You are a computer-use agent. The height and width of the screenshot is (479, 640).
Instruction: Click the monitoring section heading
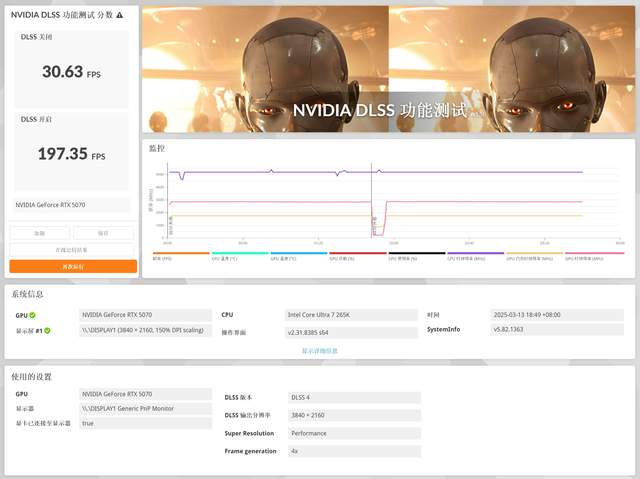pyautogui.click(x=157, y=149)
